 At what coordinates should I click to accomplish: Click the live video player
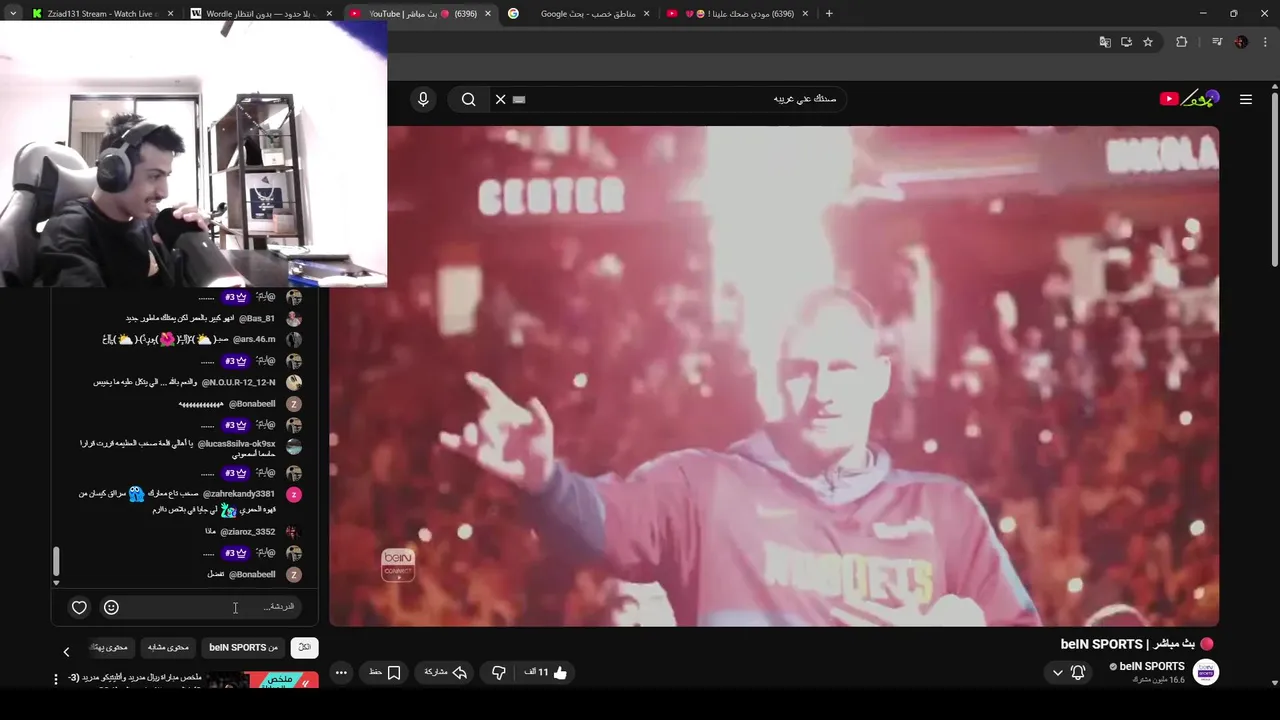click(x=774, y=376)
